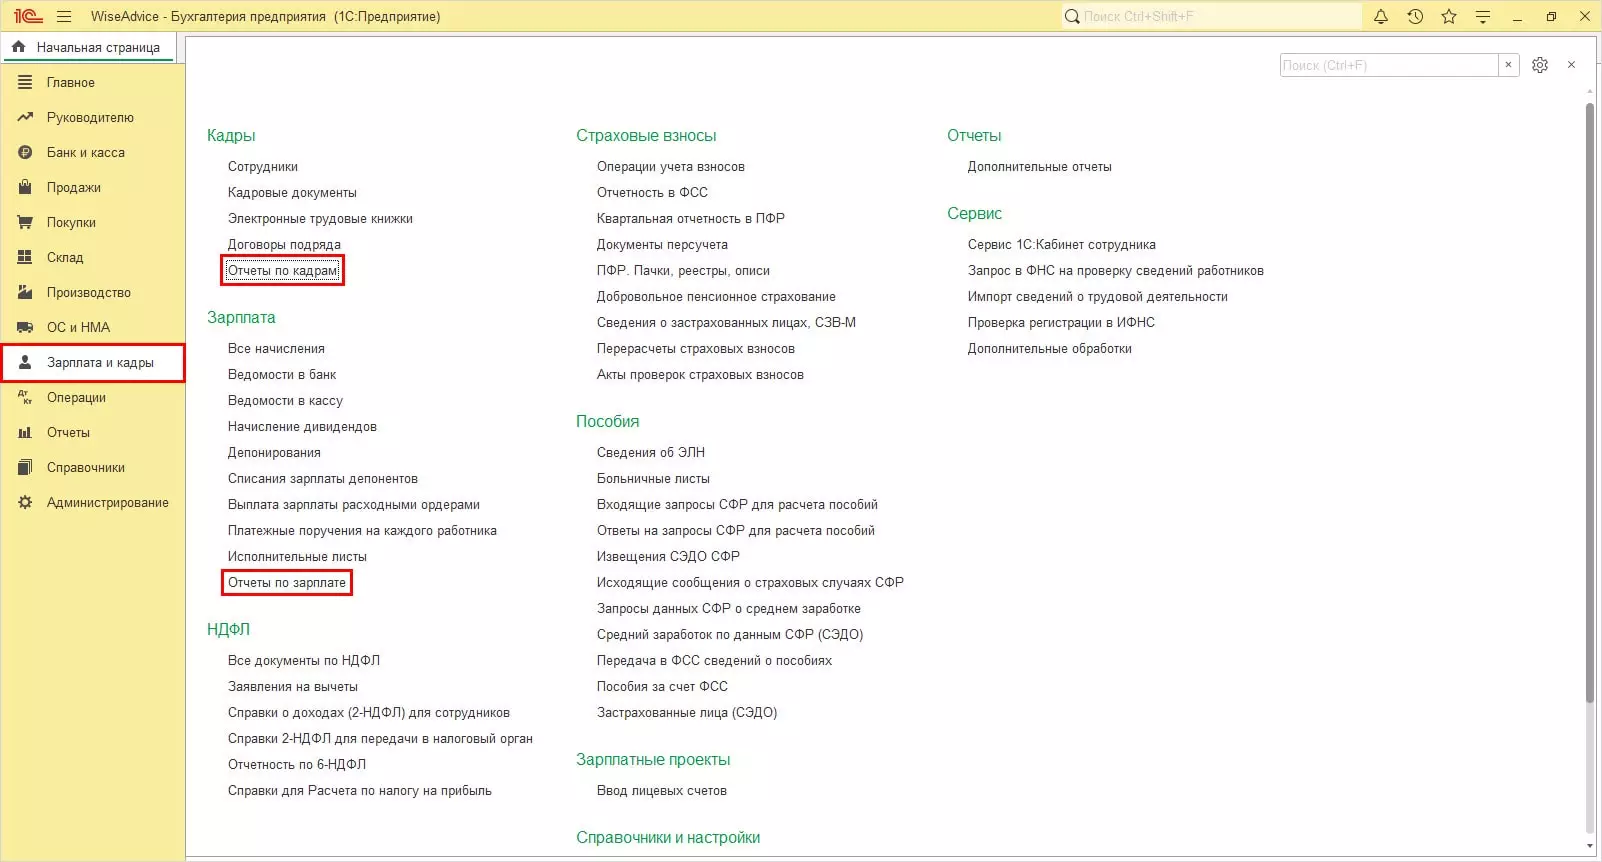Click the Покупки cart icon
Screen dimensions: 1602x862
click(x=25, y=222)
